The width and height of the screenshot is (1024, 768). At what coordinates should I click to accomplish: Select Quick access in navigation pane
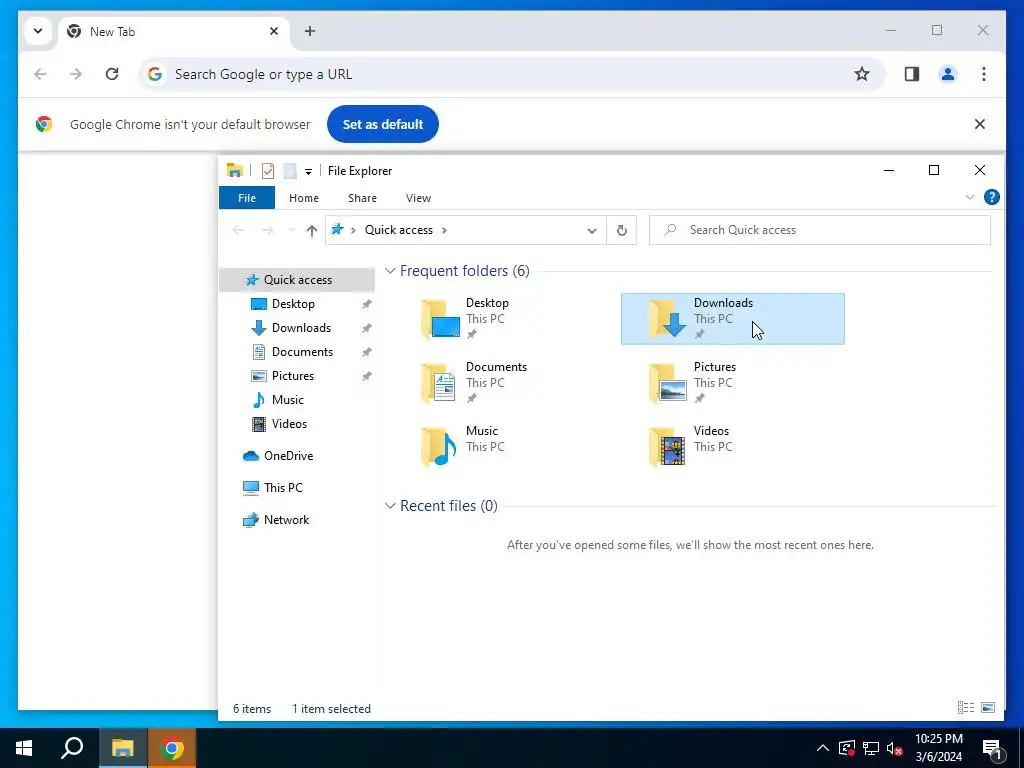coord(297,280)
